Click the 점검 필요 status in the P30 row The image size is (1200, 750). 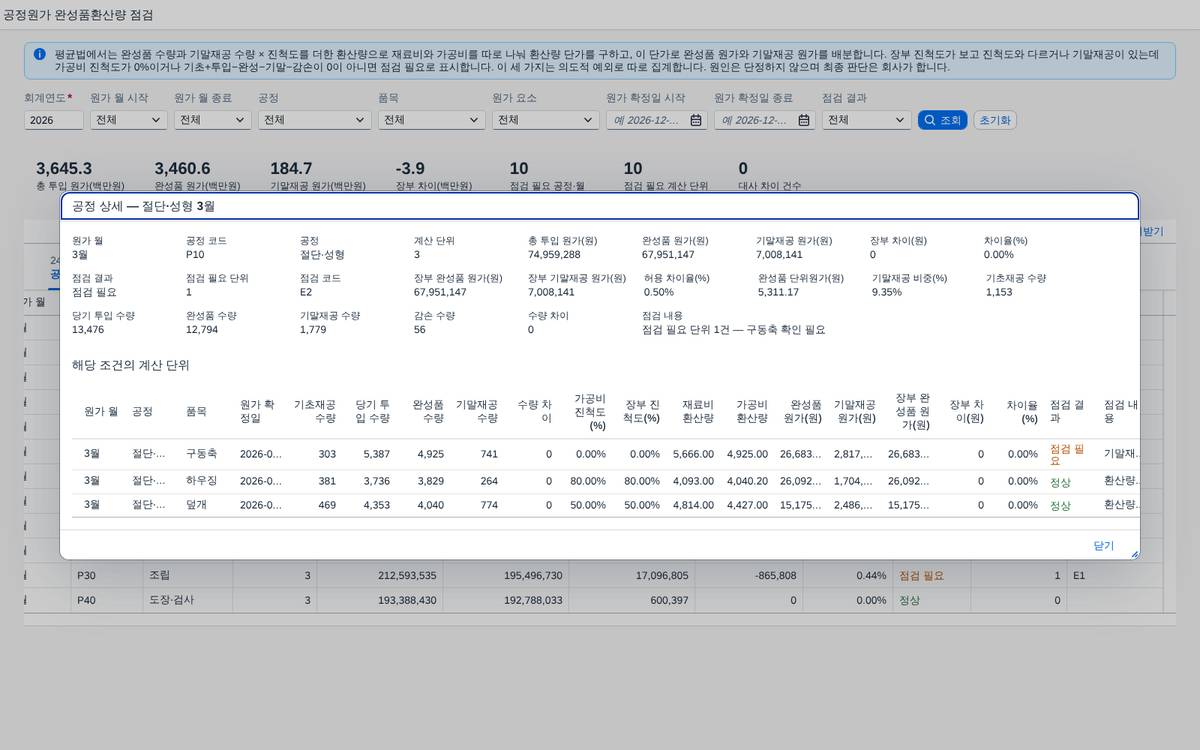click(x=921, y=576)
